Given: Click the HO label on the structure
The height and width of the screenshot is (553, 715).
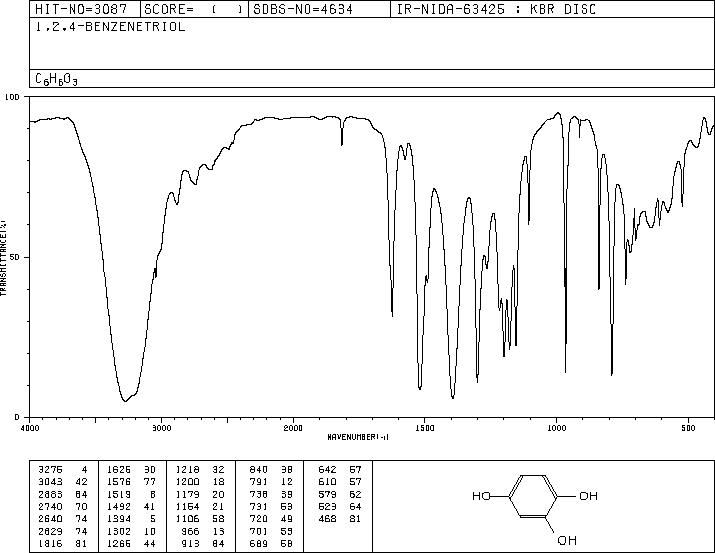Looking at the screenshot, I should pyautogui.click(x=481, y=496).
